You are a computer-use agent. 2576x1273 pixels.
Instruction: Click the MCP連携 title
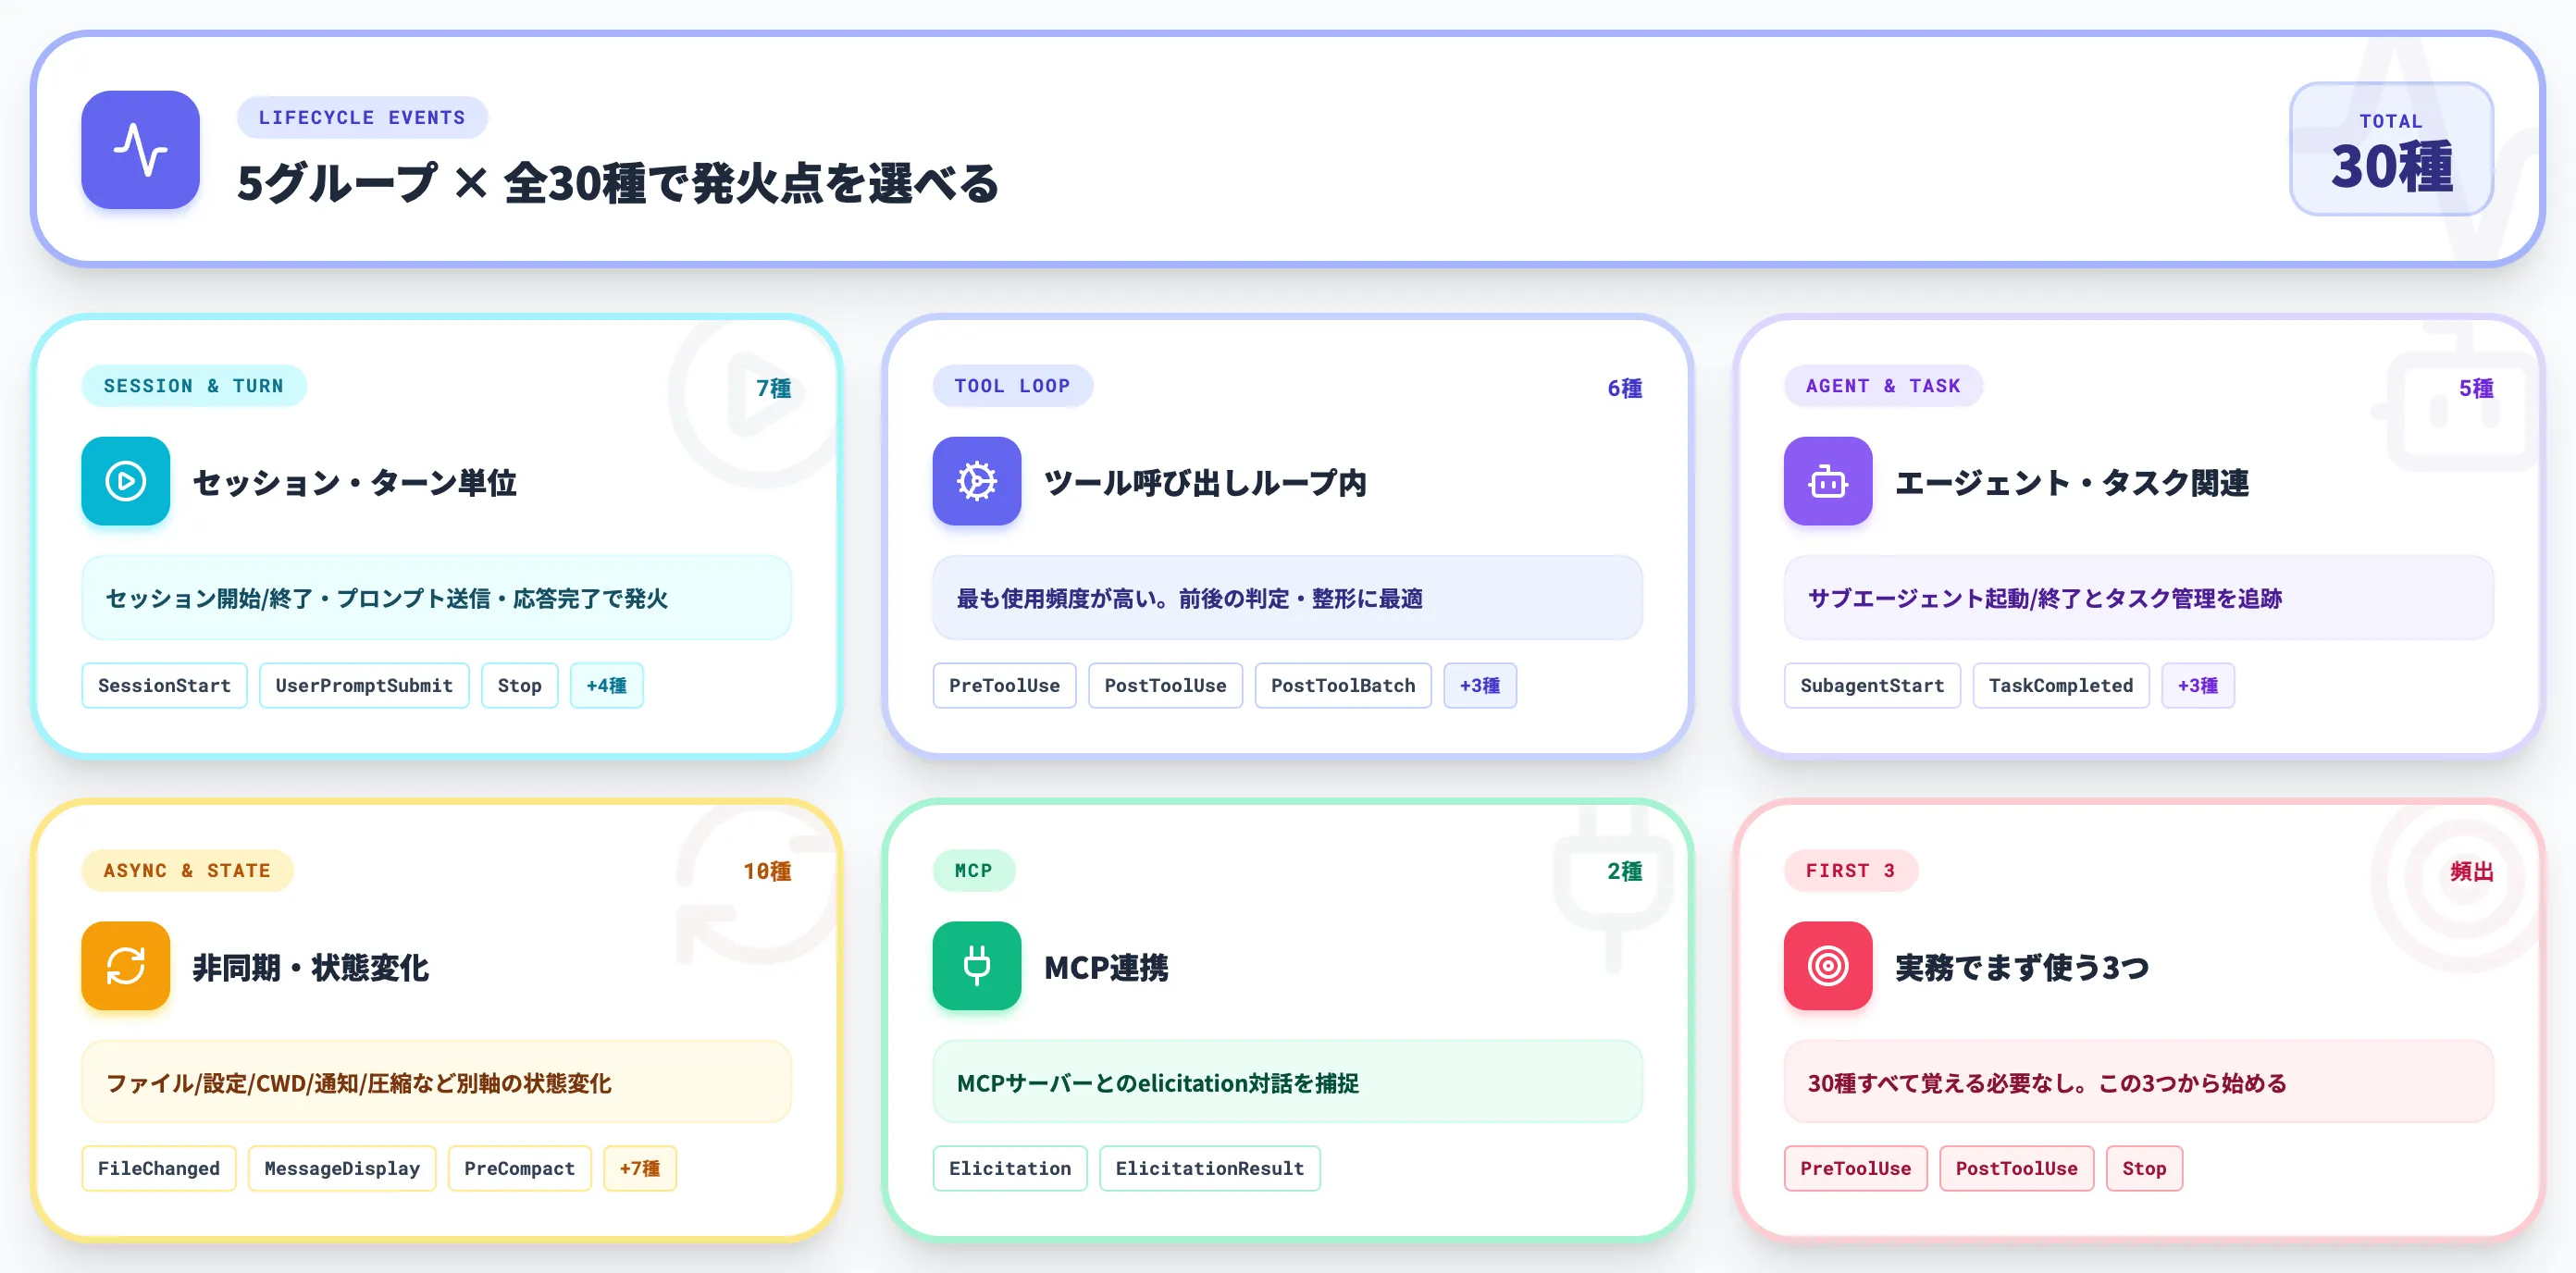[x=1106, y=968]
